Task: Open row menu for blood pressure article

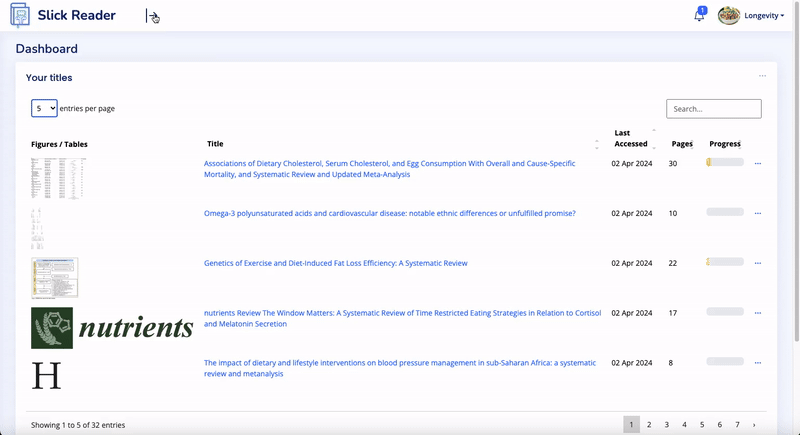Action: pyautogui.click(x=757, y=363)
